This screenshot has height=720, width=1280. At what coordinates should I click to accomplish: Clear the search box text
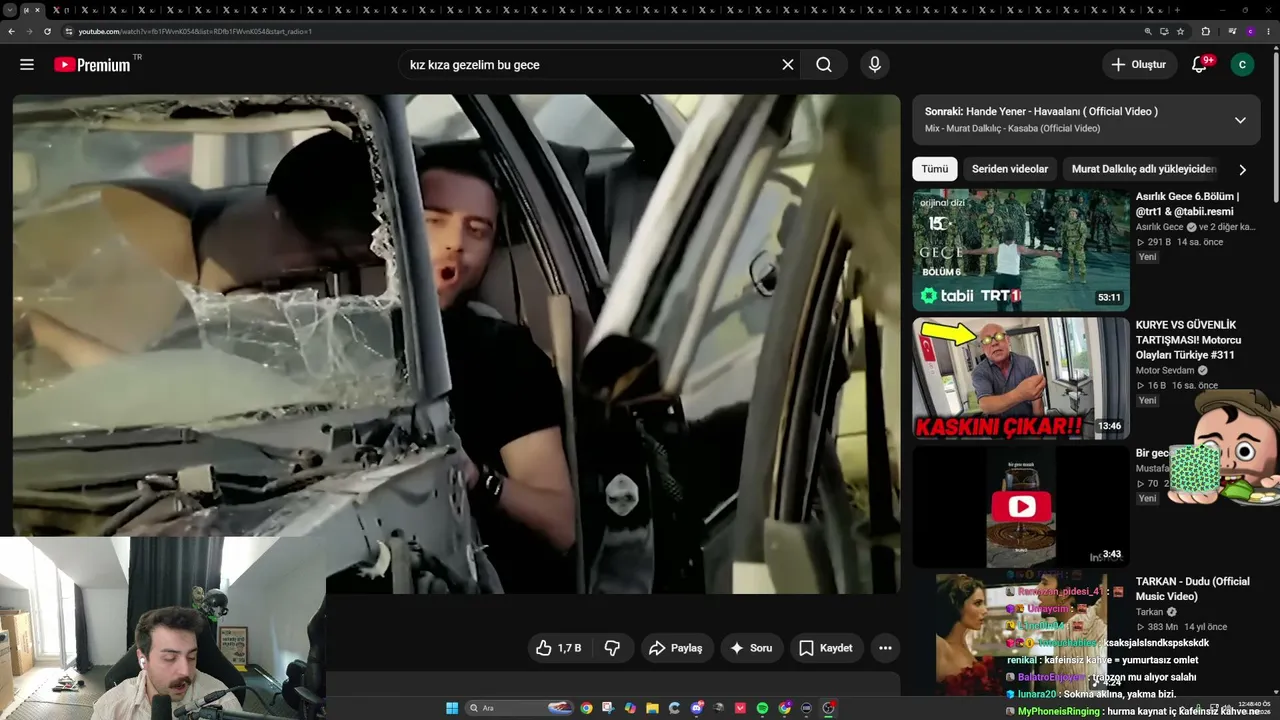(x=788, y=64)
